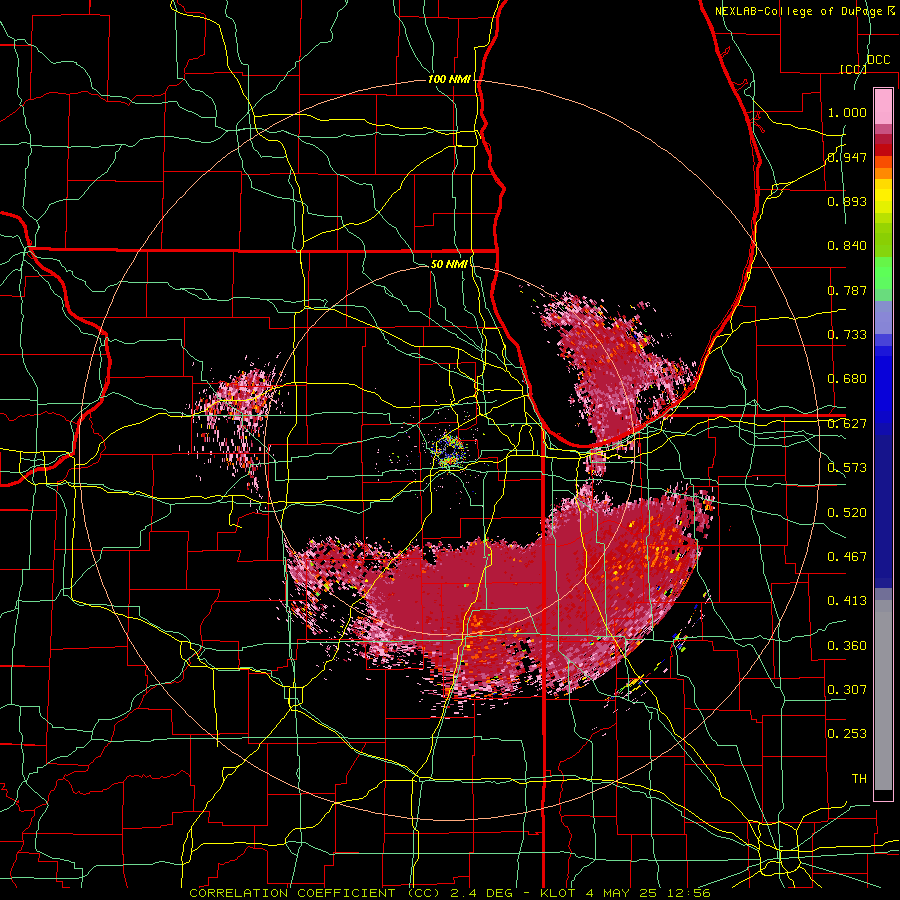Viewport: 900px width, 900px height.
Task: Click the 100 NMI range ring label
Action: tap(449, 79)
